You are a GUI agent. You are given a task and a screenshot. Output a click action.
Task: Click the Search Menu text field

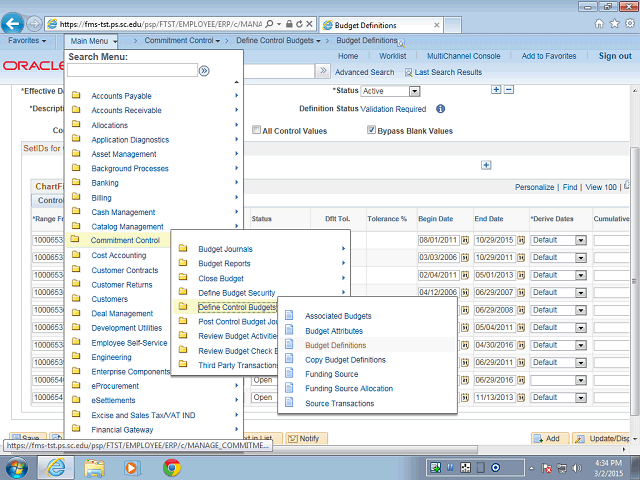tap(131, 71)
